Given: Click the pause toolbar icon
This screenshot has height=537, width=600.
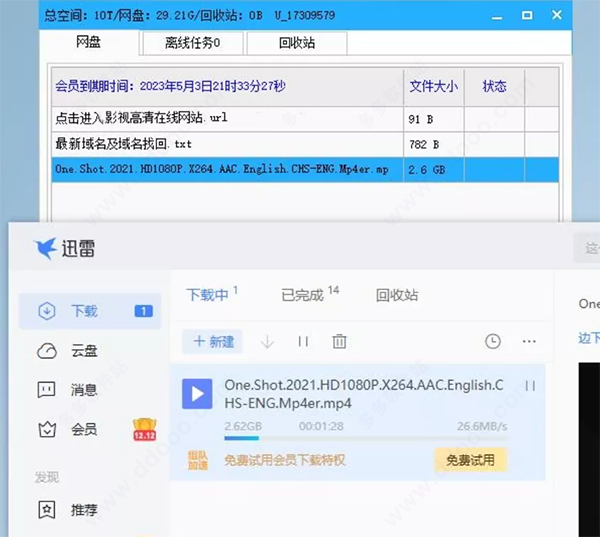Looking at the screenshot, I should coord(303,341).
